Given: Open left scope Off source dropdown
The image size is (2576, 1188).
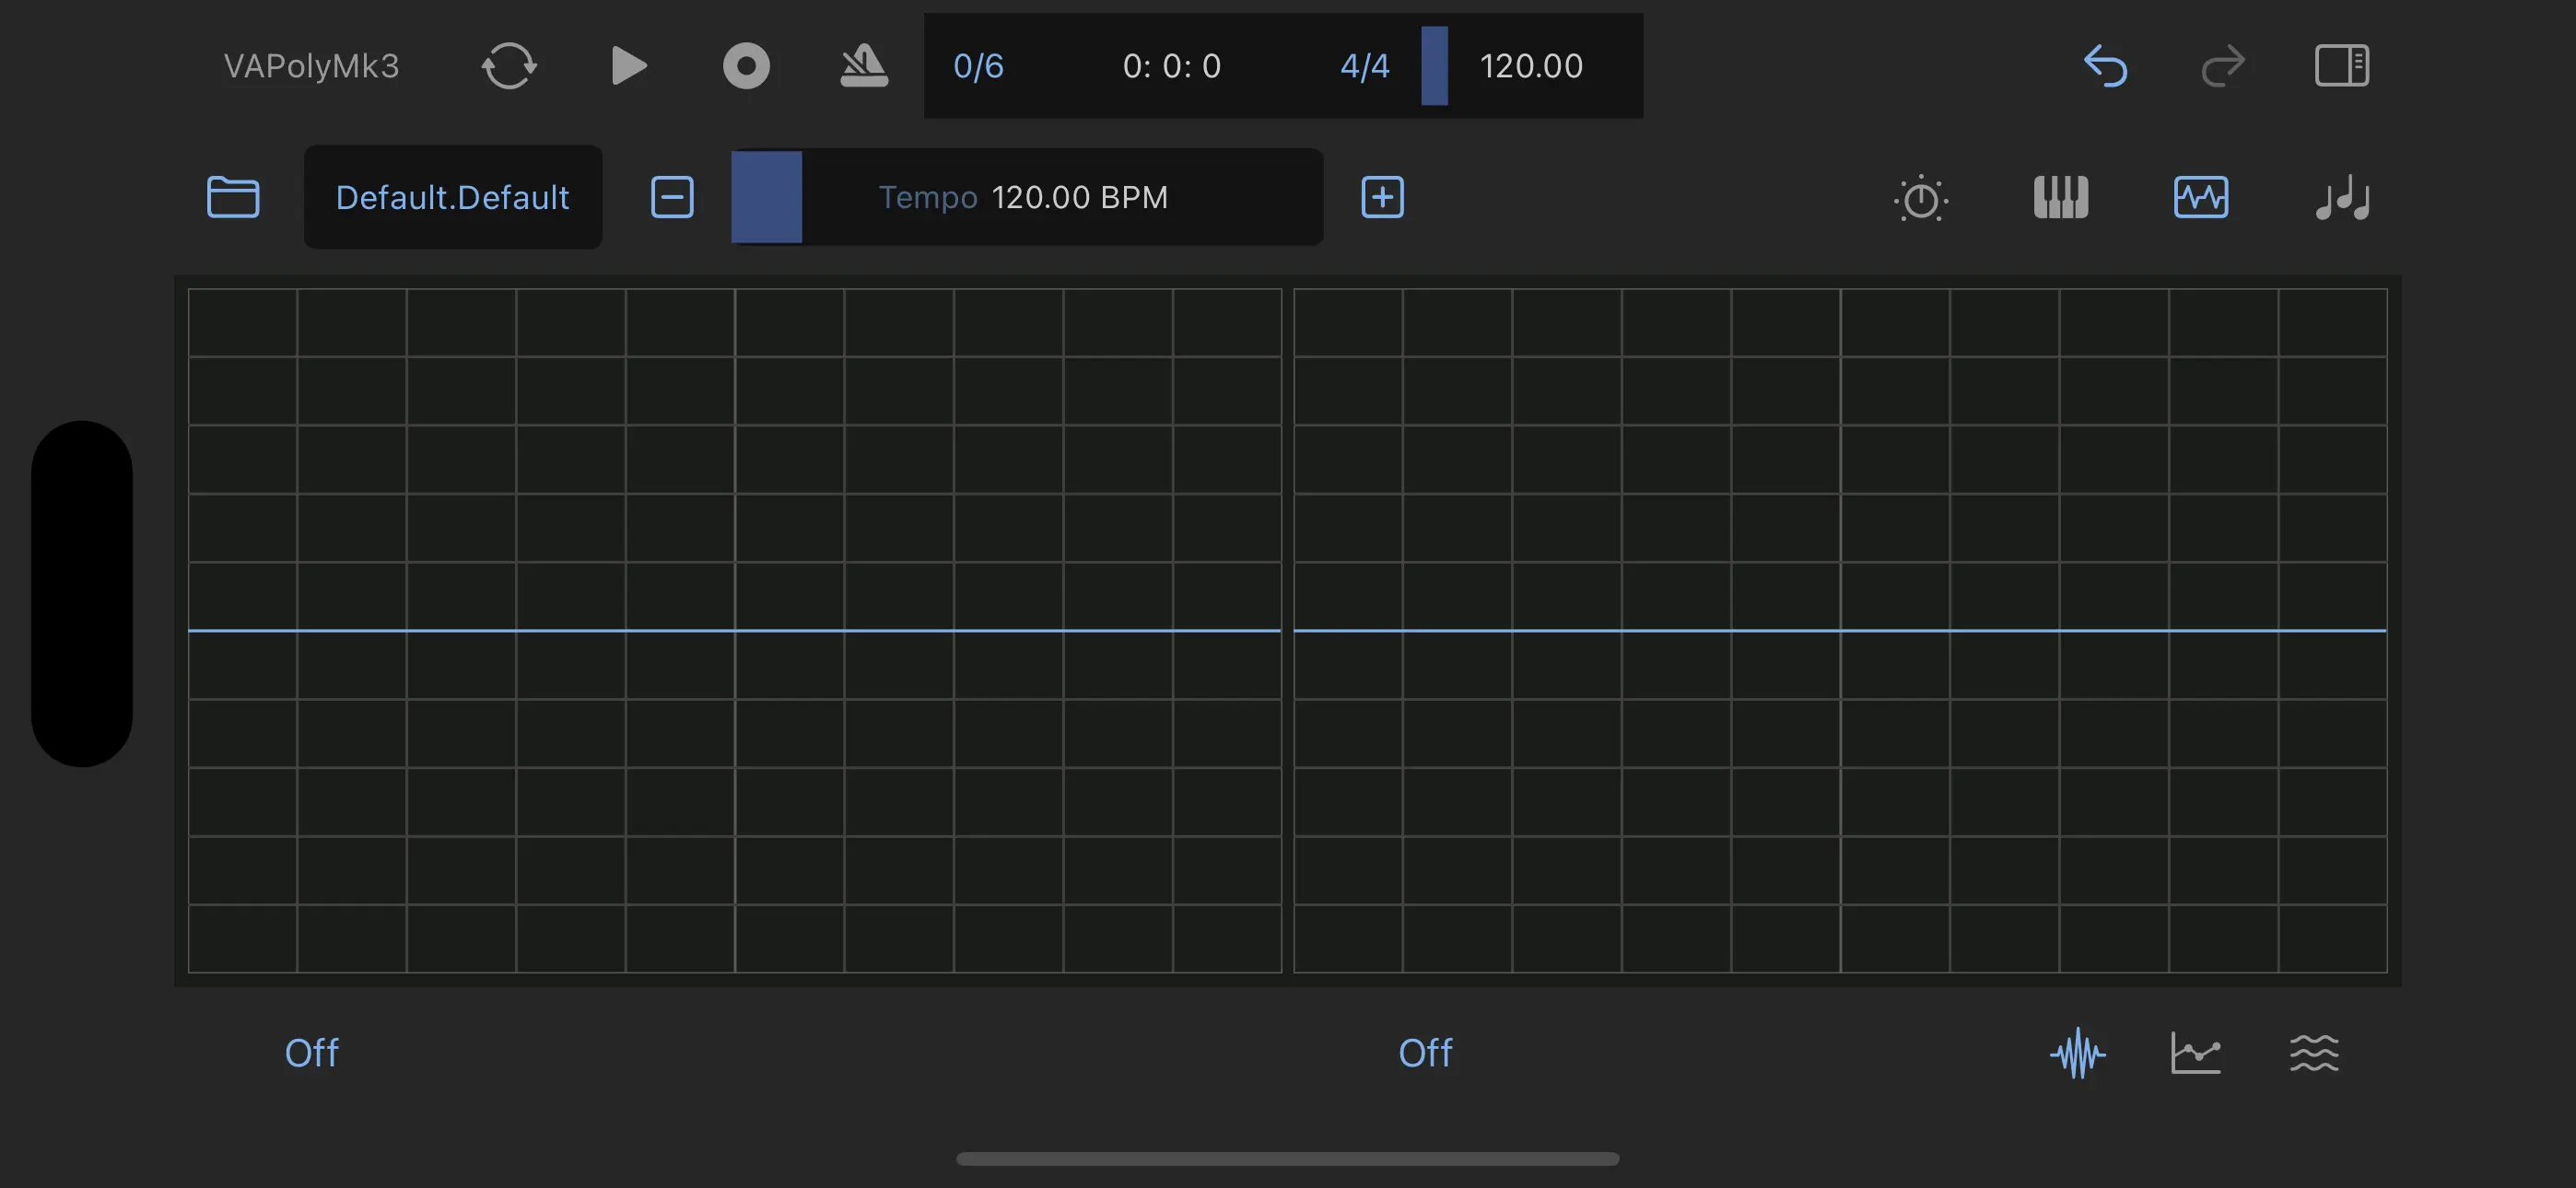Looking at the screenshot, I should point(311,1053).
